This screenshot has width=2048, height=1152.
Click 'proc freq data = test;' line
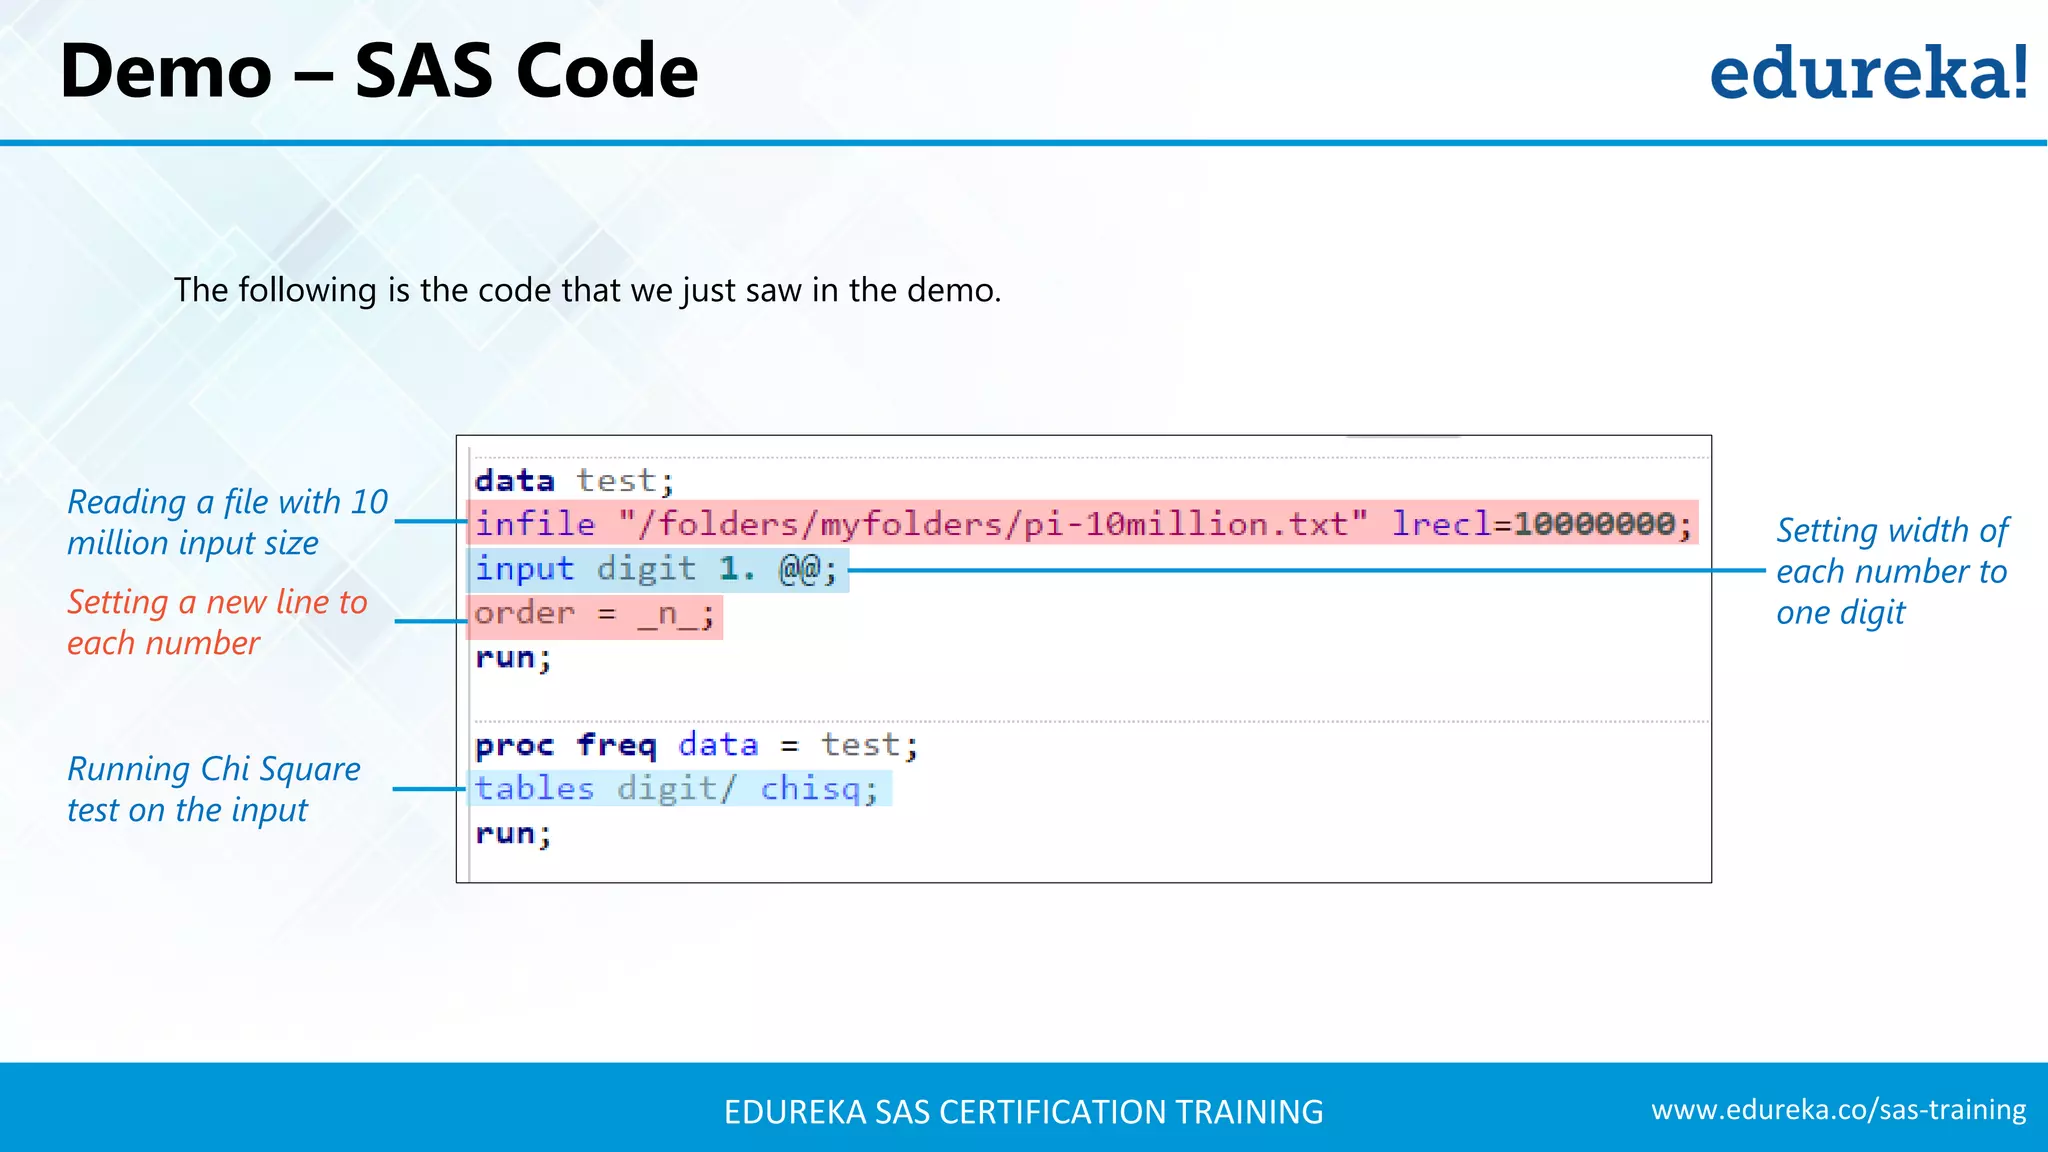point(696,745)
